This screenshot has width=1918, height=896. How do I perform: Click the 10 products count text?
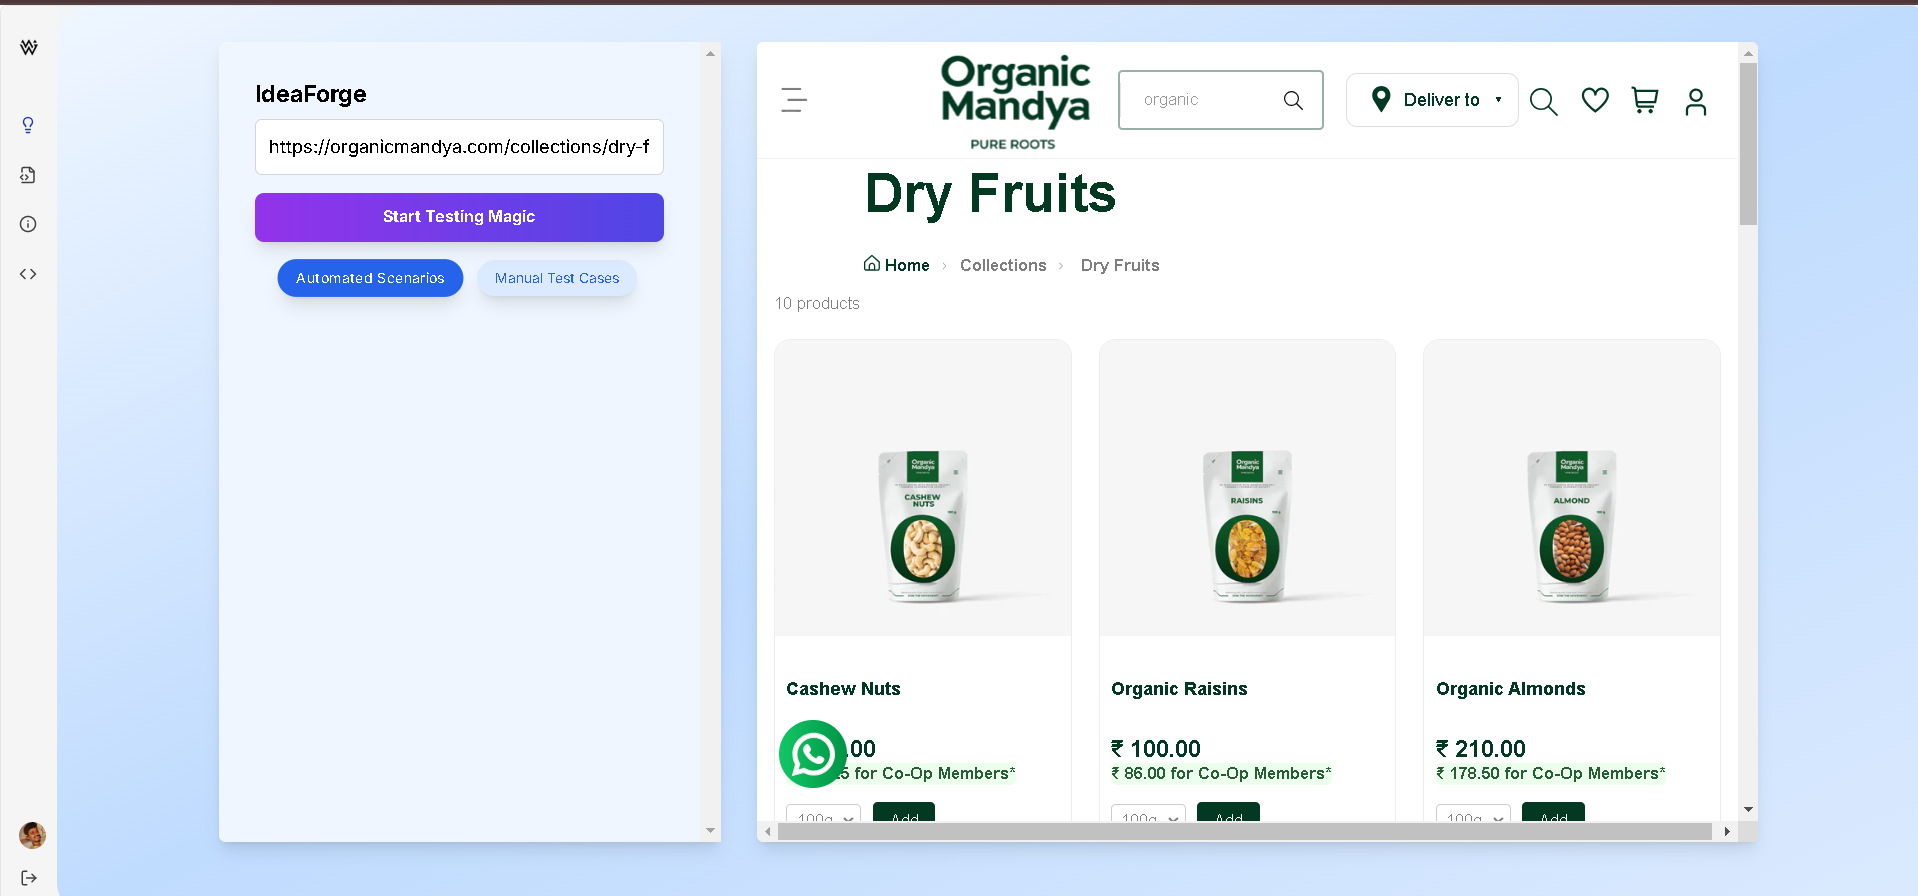(x=817, y=303)
